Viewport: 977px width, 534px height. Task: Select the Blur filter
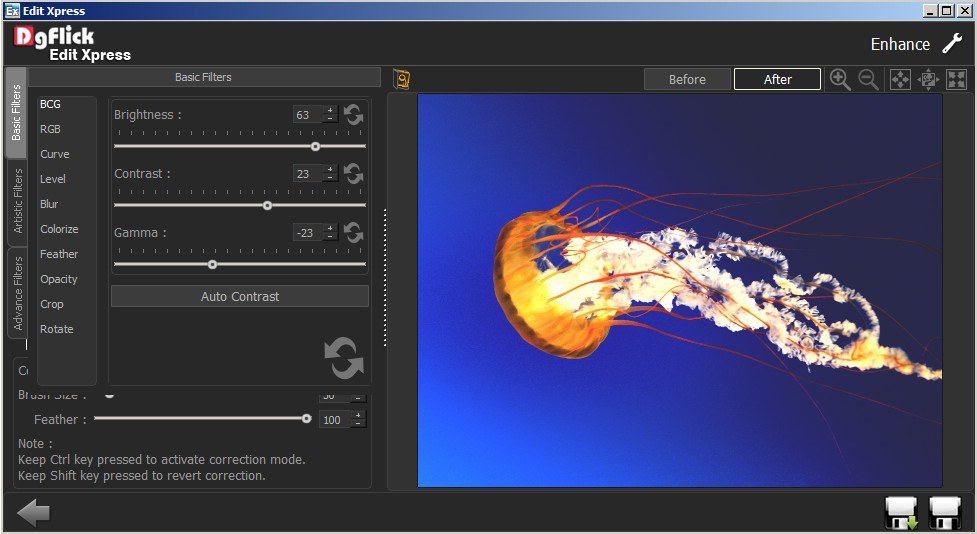49,204
